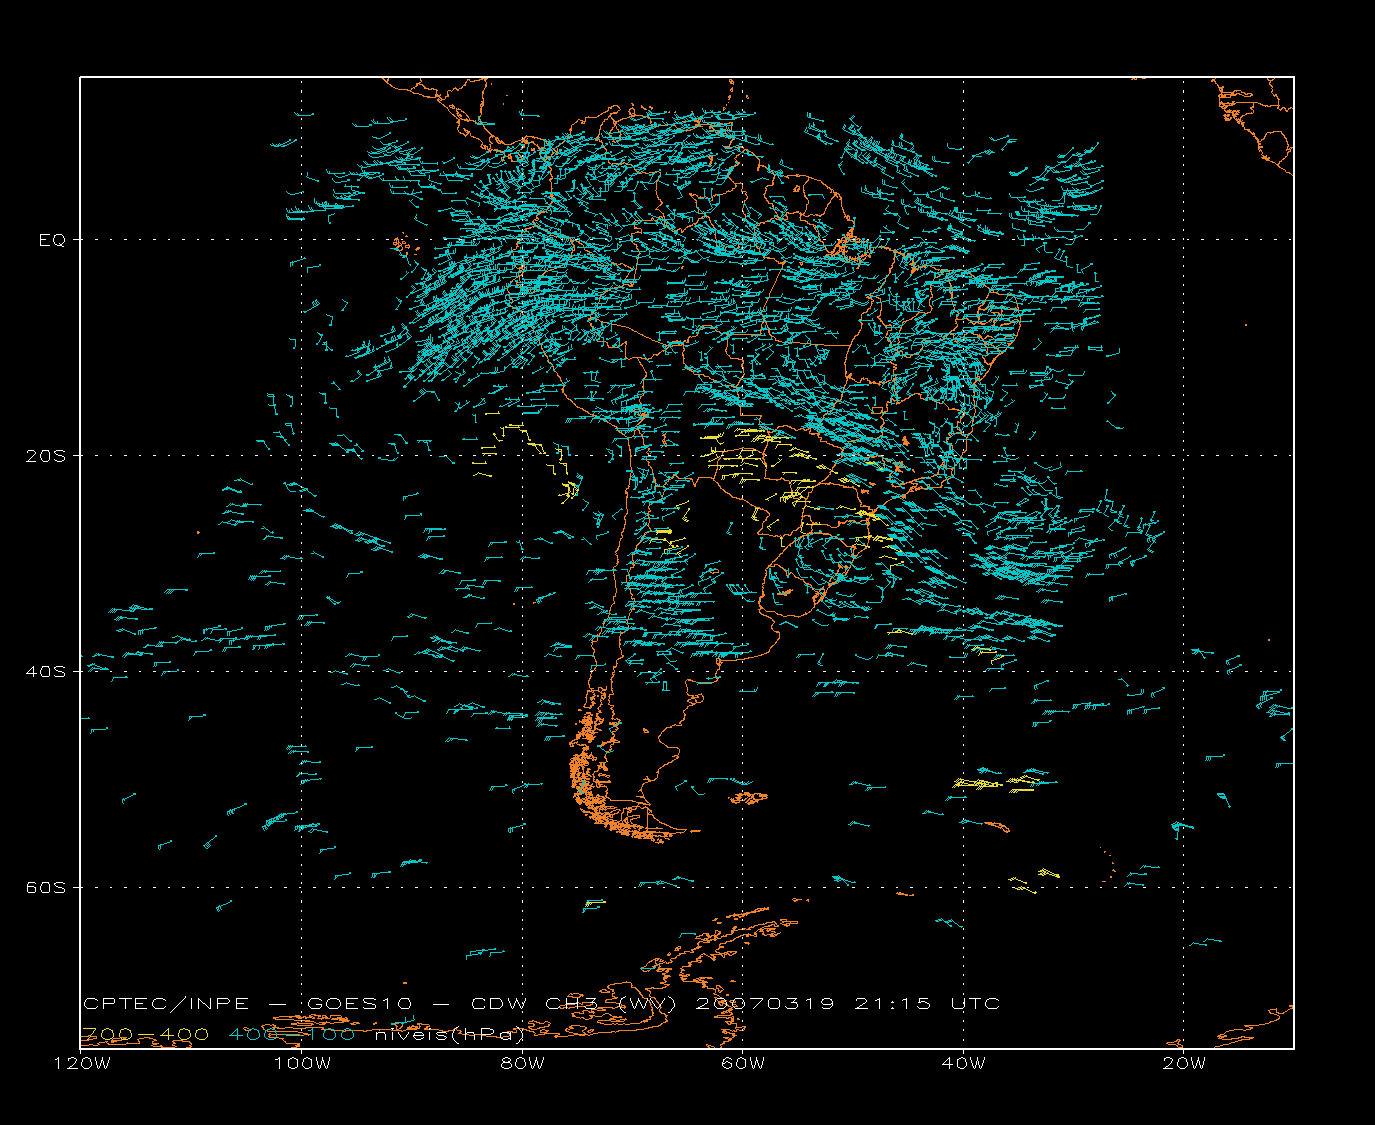
Task: Click the 60S latitude label
Action: [46, 887]
